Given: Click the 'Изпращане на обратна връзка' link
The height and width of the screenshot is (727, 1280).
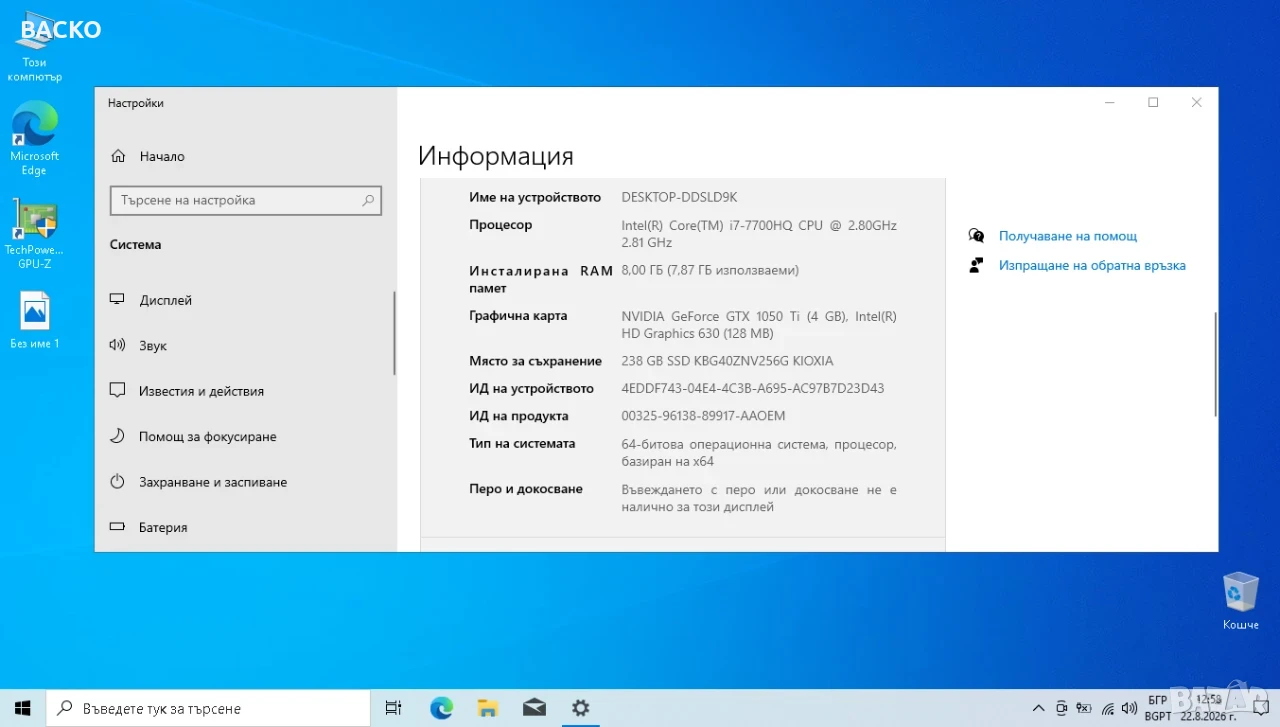Looking at the screenshot, I should pos(1092,266).
